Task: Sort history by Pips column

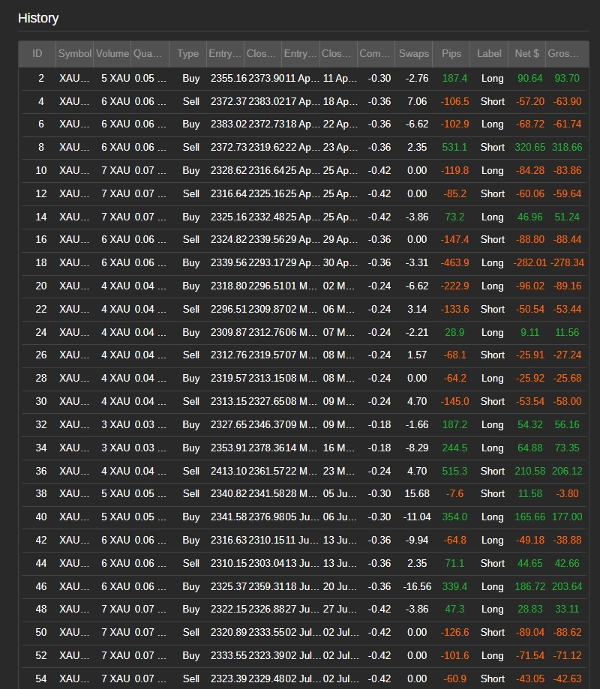Action: point(452,54)
